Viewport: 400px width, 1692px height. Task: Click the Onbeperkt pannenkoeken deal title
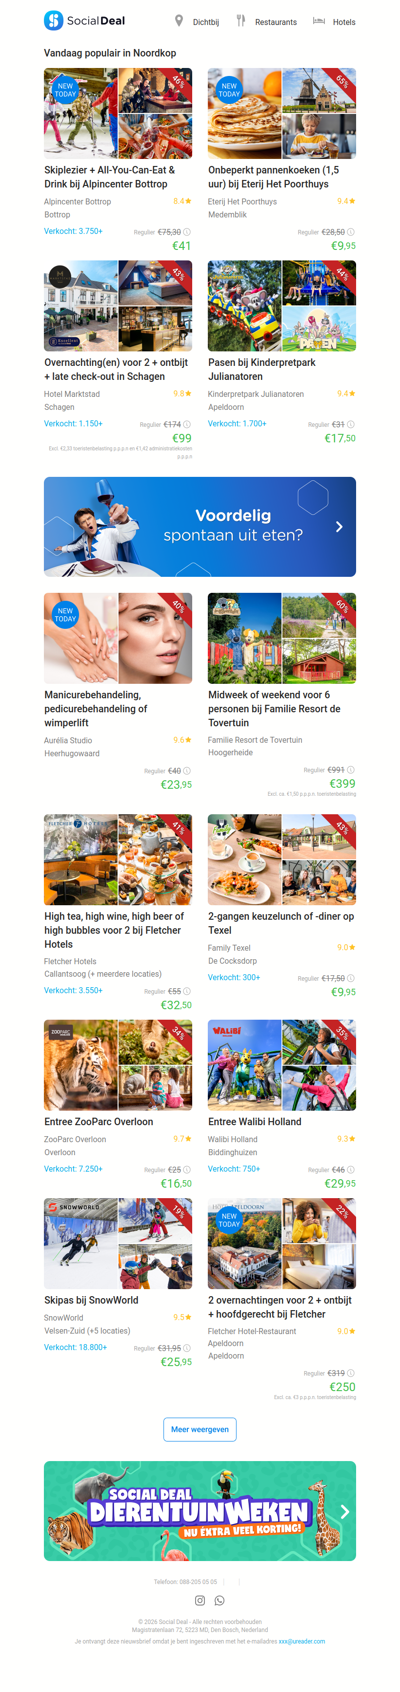click(x=274, y=177)
